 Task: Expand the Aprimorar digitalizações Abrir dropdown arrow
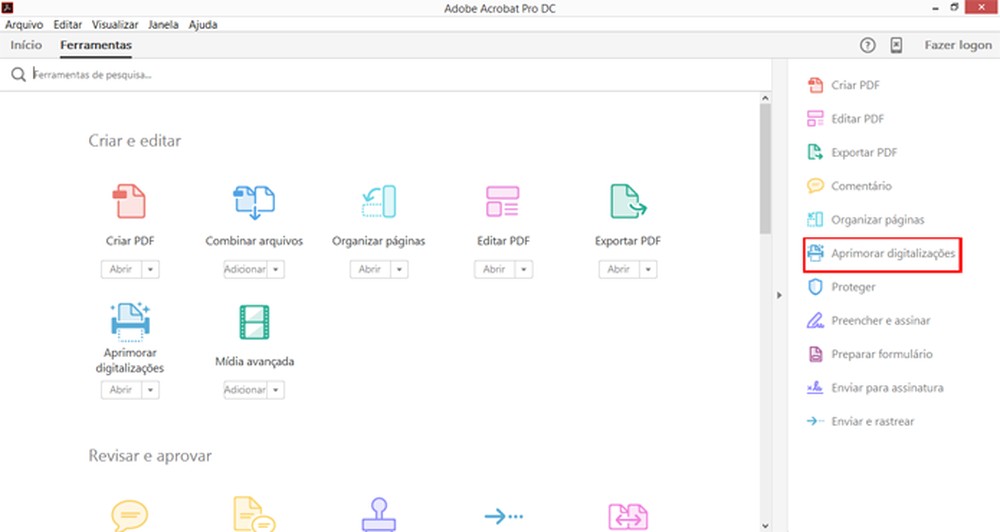pyautogui.click(x=151, y=390)
